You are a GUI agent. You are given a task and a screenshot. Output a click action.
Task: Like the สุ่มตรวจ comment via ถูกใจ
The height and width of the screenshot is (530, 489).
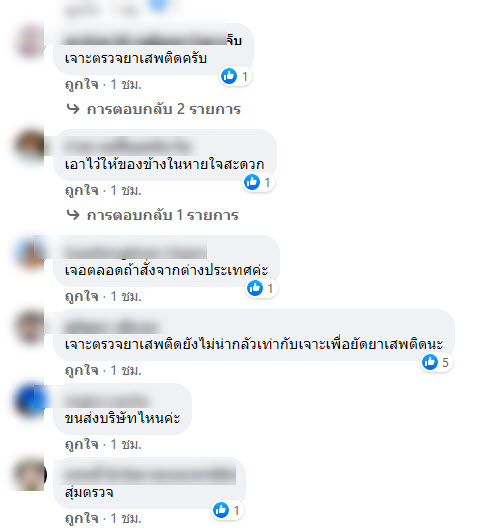[81, 518]
